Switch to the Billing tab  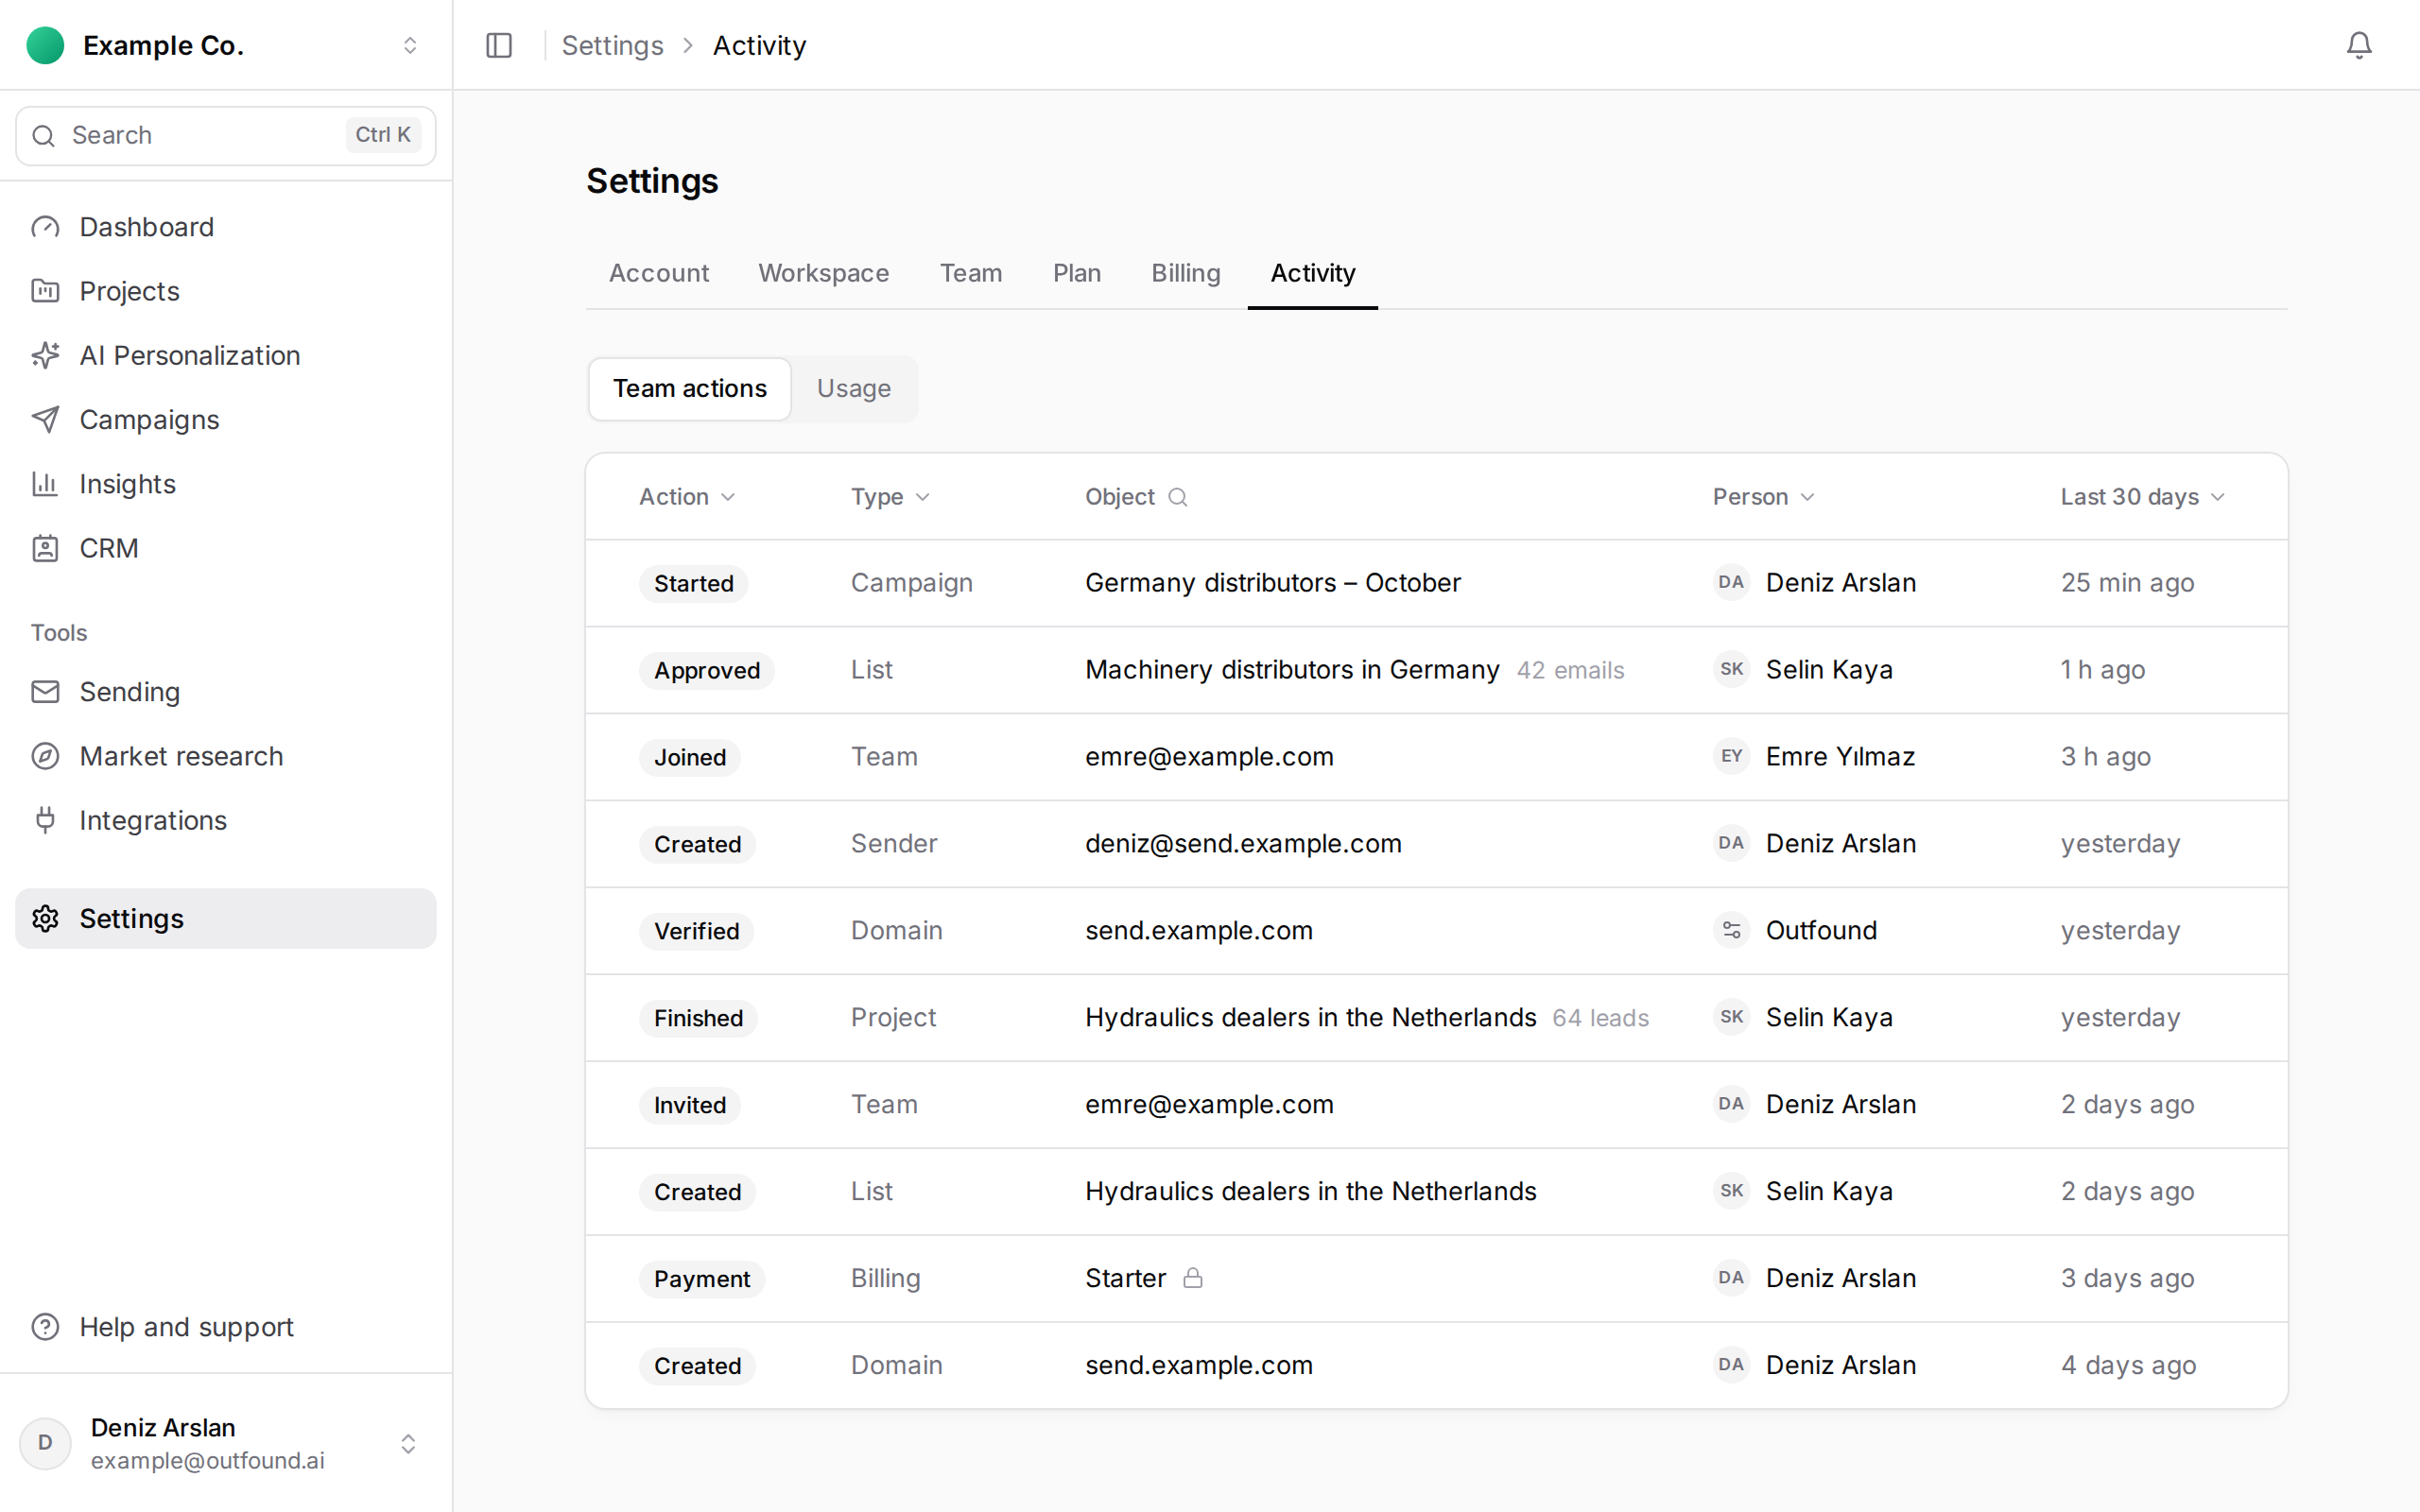coord(1185,273)
